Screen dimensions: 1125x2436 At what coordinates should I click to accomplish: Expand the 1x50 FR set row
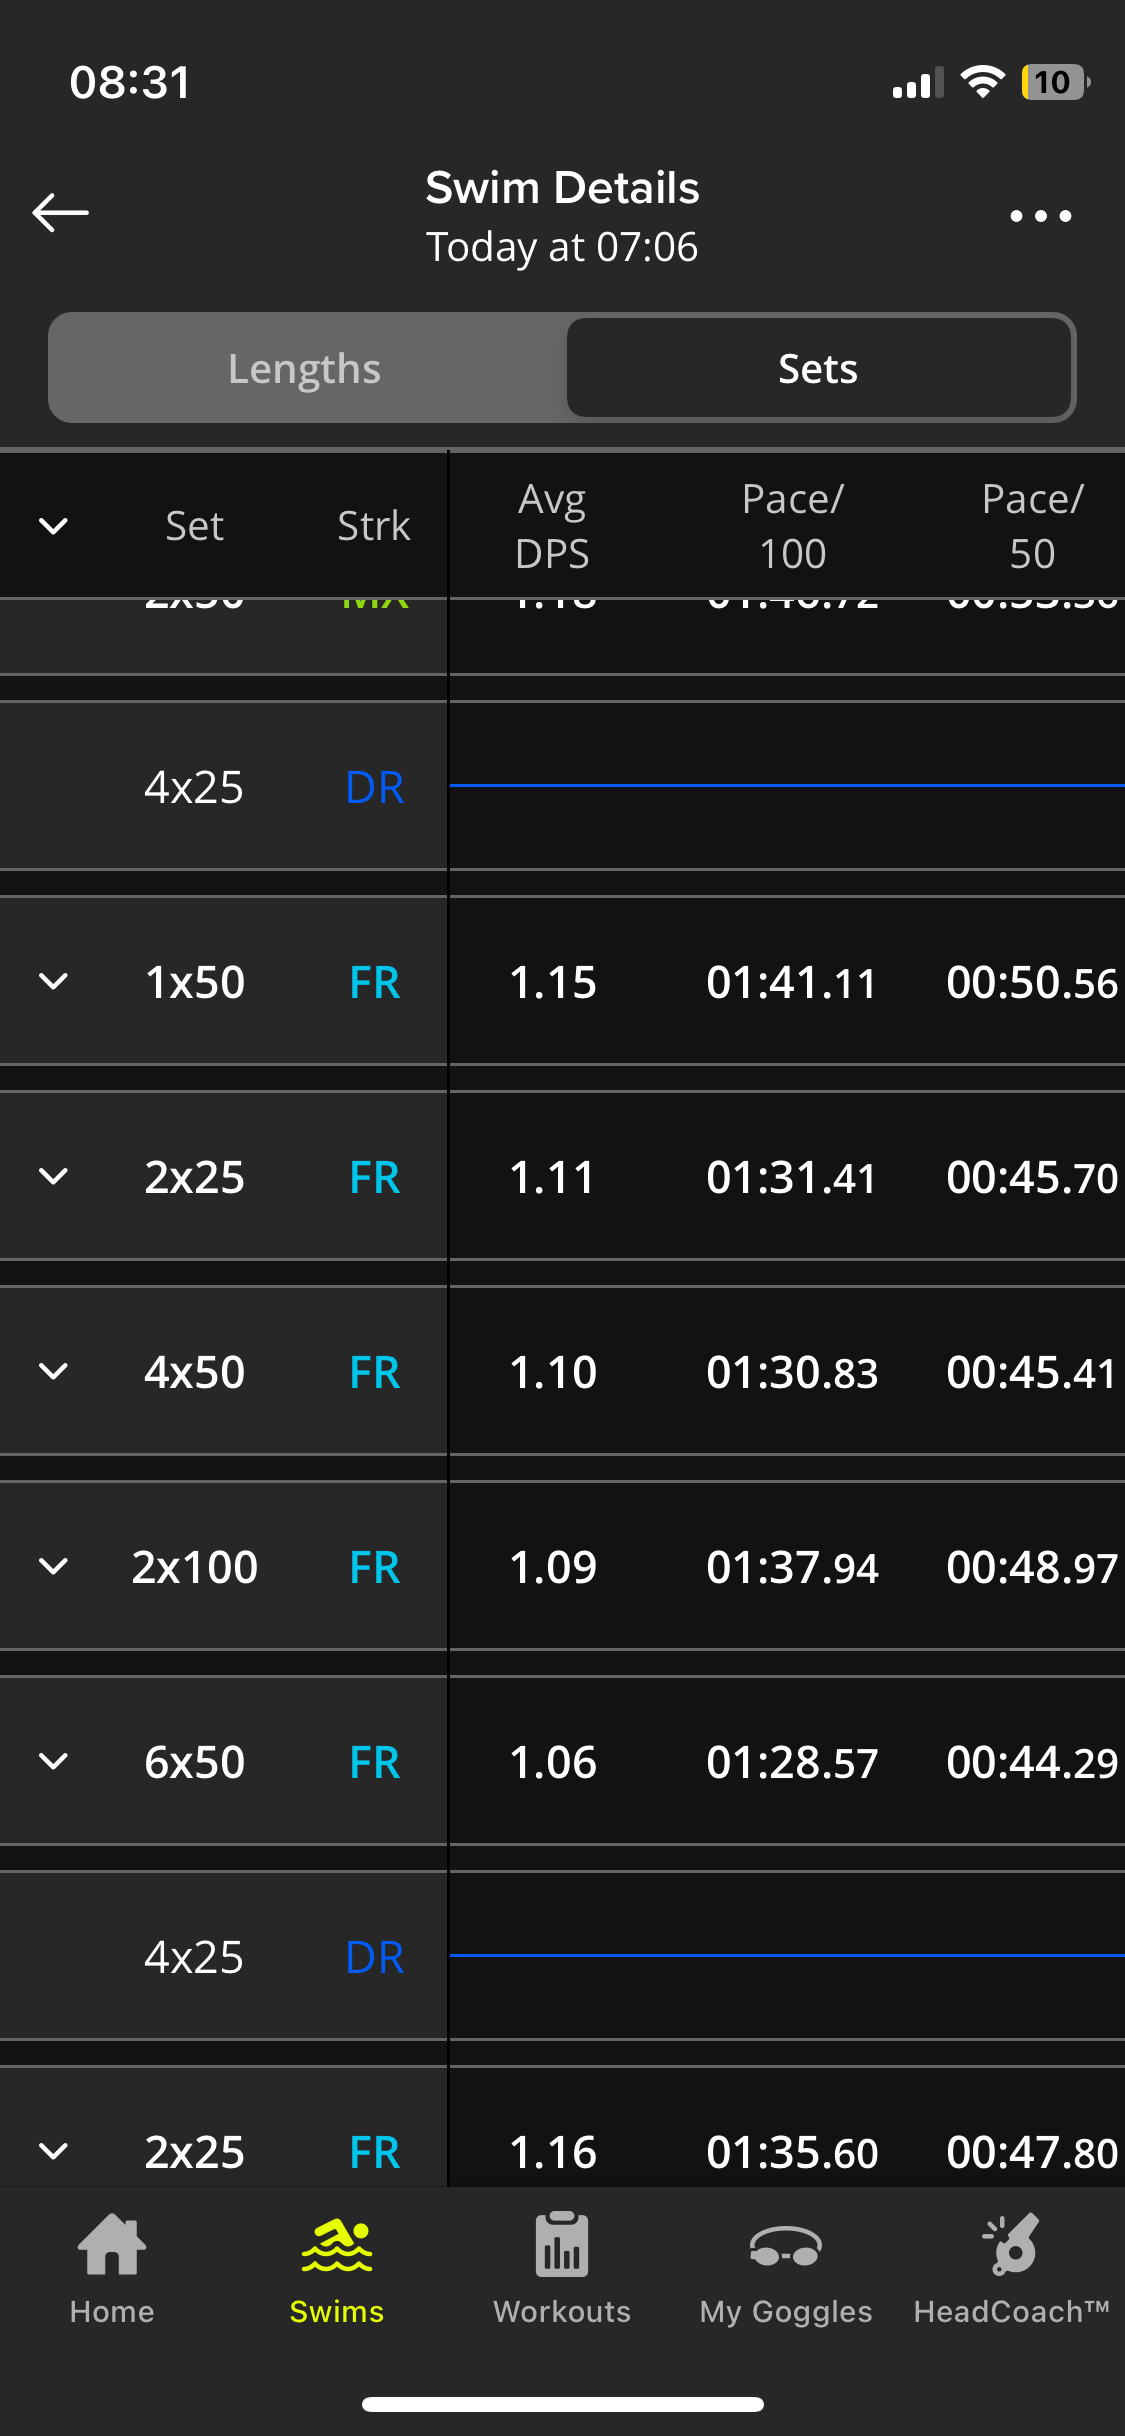(x=54, y=982)
